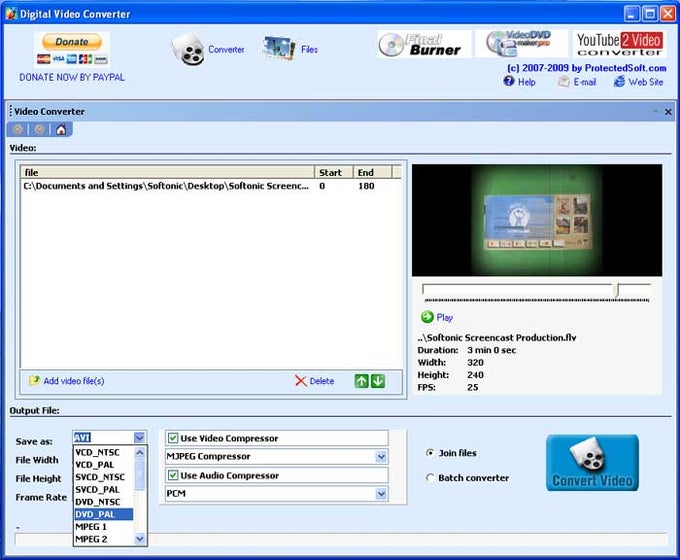Click the AVI Save as field

point(103,437)
